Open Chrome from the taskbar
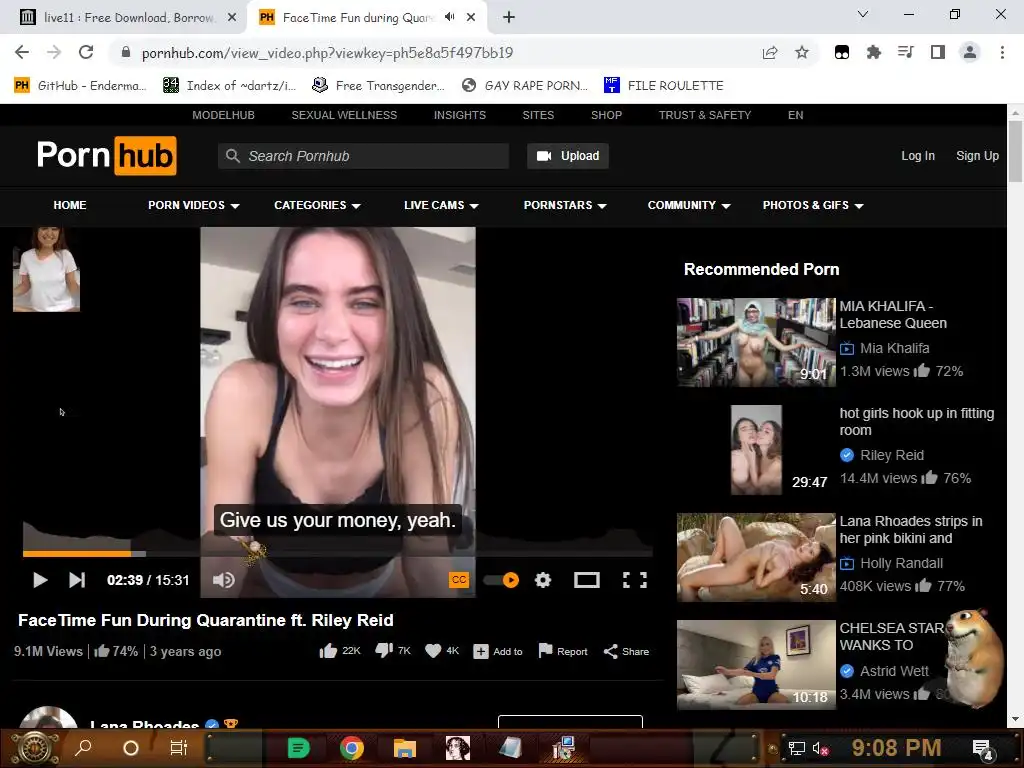The width and height of the screenshot is (1024, 768). [351, 748]
